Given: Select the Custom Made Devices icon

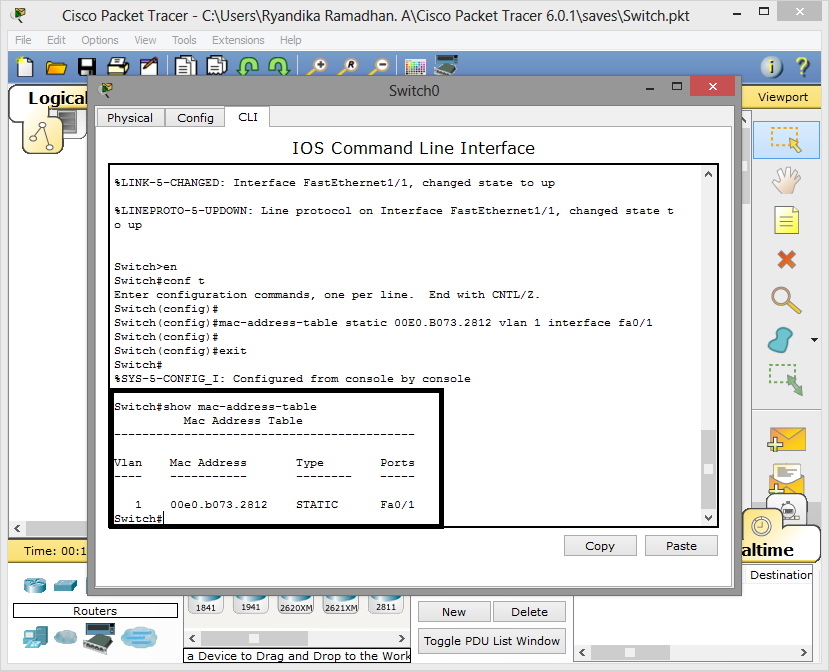Looking at the screenshot, I should pos(99,638).
